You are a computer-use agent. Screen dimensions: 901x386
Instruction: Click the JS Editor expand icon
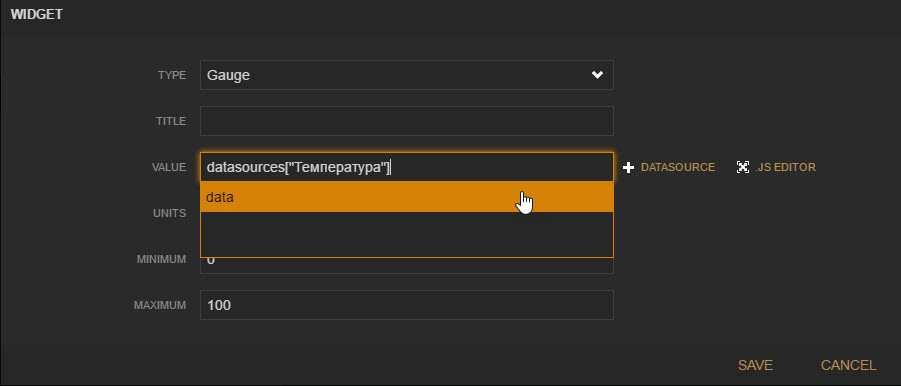coord(743,167)
